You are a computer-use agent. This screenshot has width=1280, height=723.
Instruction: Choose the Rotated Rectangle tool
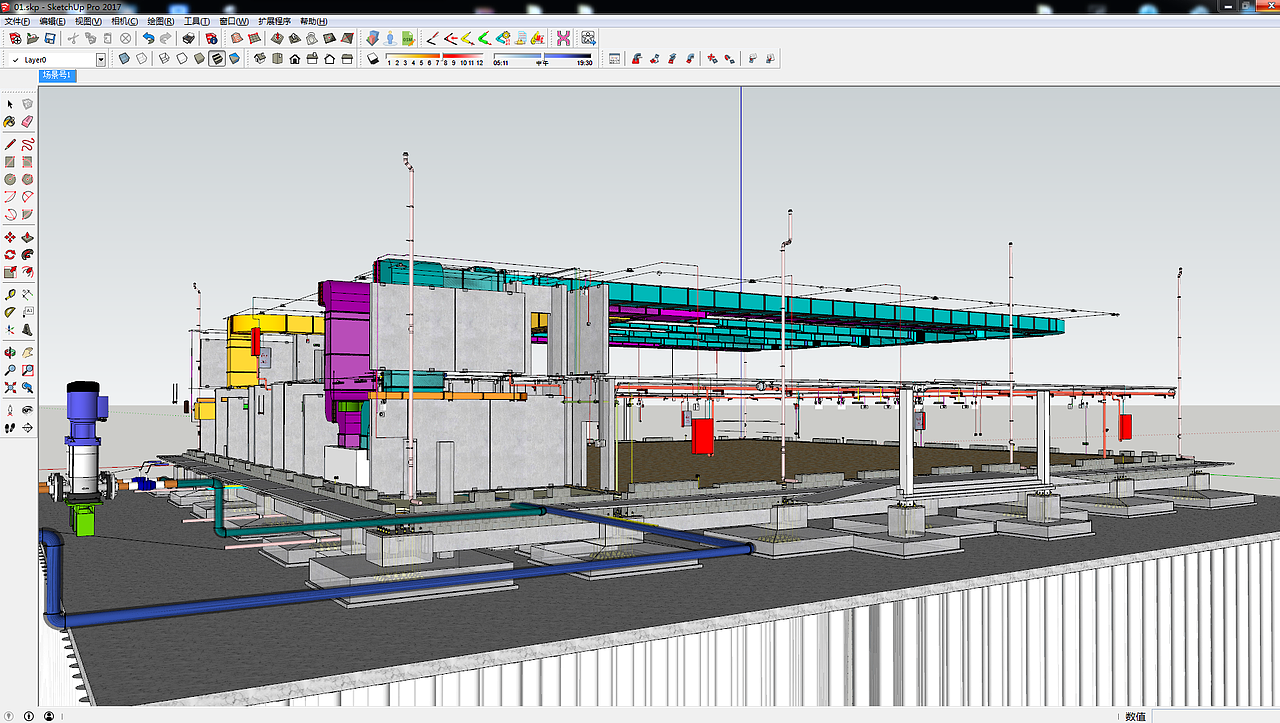pyautogui.click(x=28, y=162)
